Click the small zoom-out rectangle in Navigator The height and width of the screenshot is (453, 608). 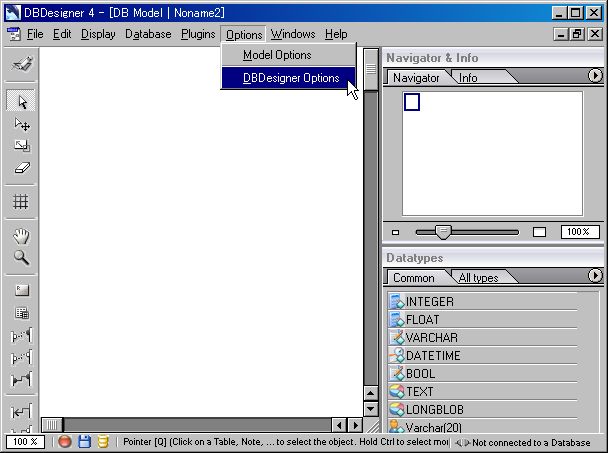[396, 232]
